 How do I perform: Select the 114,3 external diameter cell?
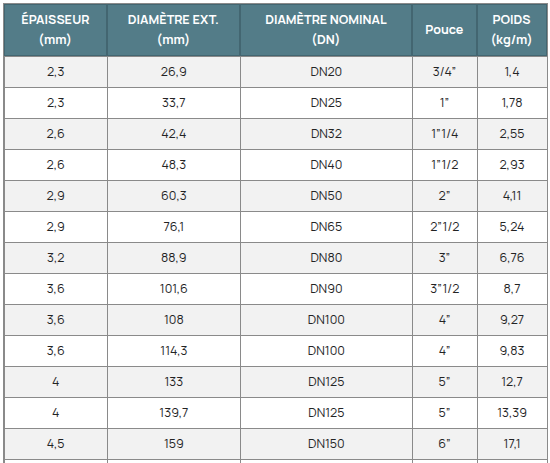tap(174, 351)
